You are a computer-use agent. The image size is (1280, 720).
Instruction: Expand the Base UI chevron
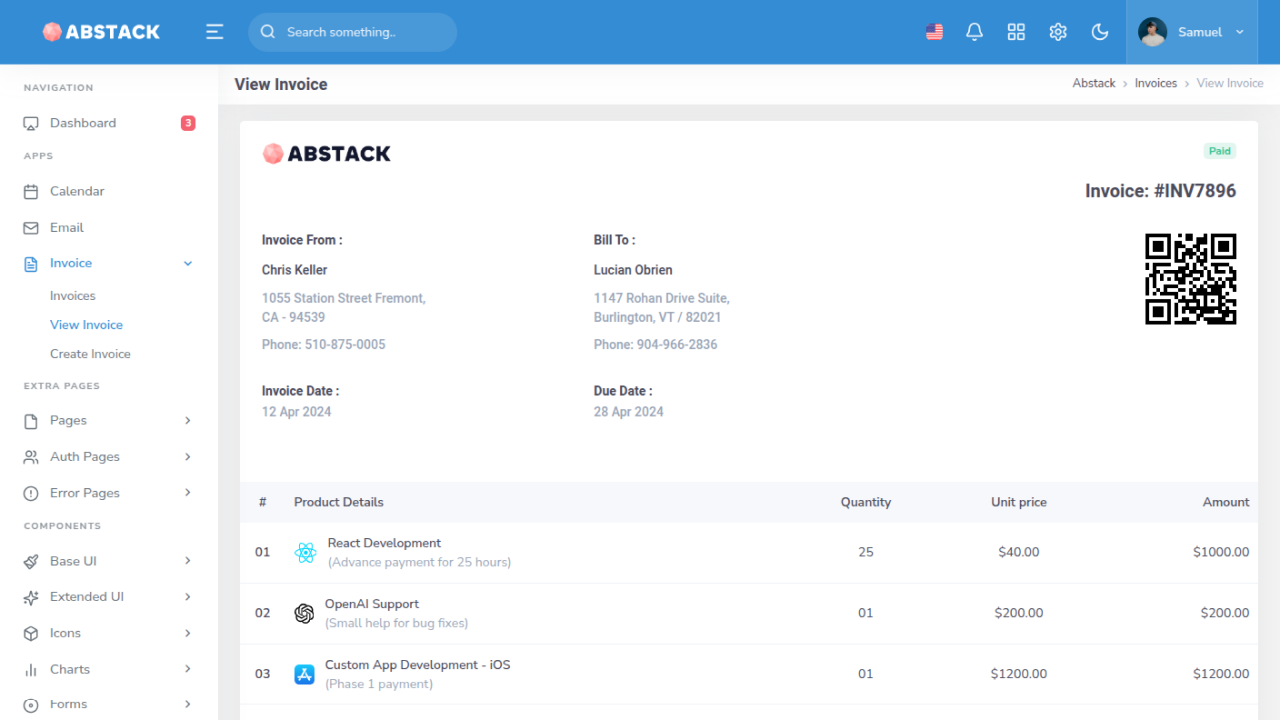(188, 561)
